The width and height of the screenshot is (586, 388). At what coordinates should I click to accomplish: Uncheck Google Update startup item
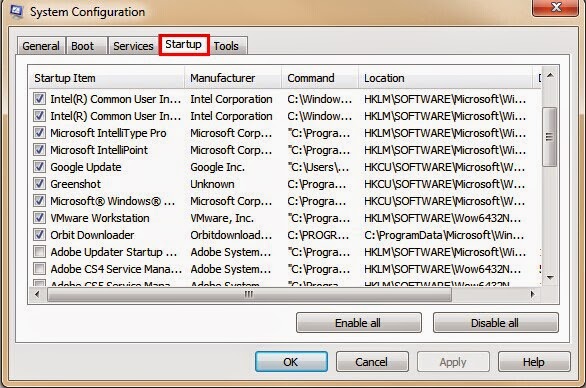pyautogui.click(x=39, y=167)
